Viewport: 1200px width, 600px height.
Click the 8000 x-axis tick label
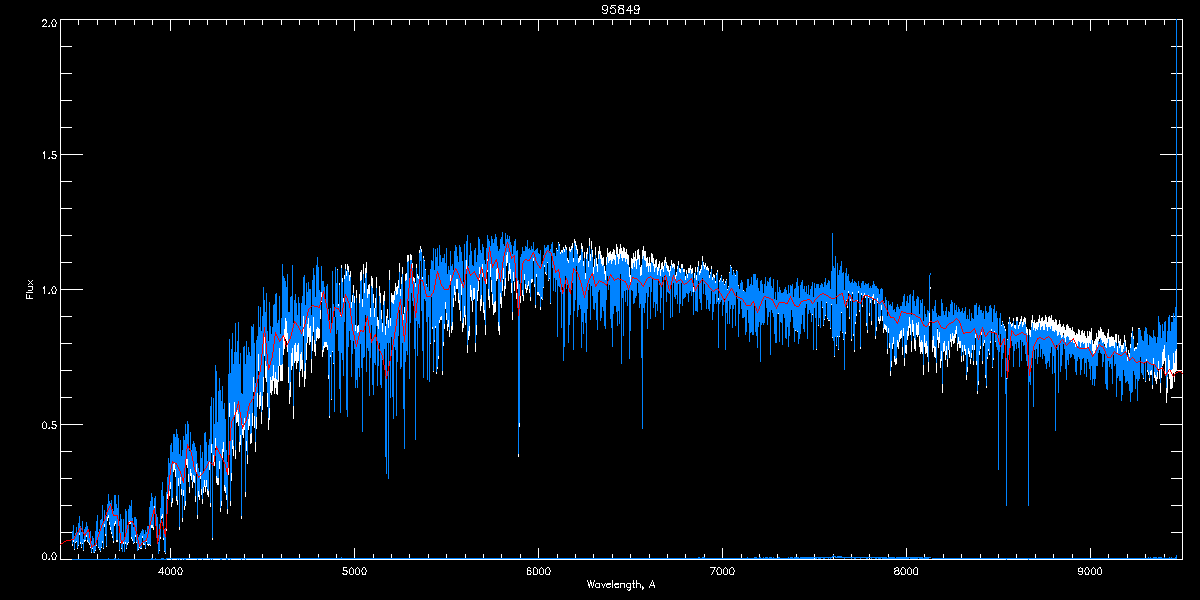pyautogui.click(x=906, y=572)
